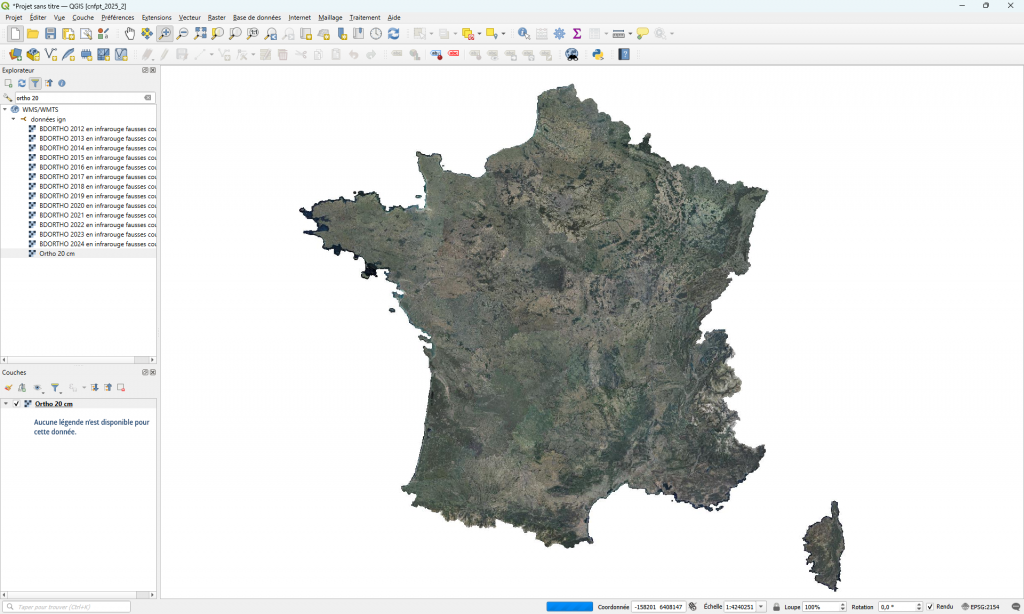Click the EPSG:2154 projection button

(983, 607)
